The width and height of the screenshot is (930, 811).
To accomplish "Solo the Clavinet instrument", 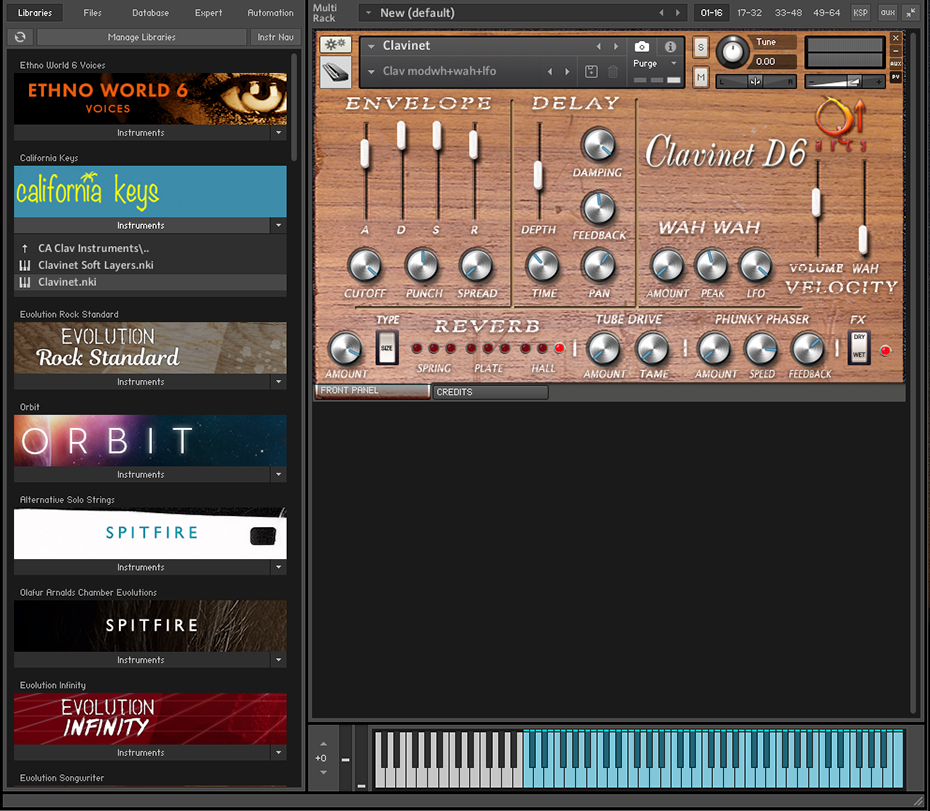I will pos(700,47).
